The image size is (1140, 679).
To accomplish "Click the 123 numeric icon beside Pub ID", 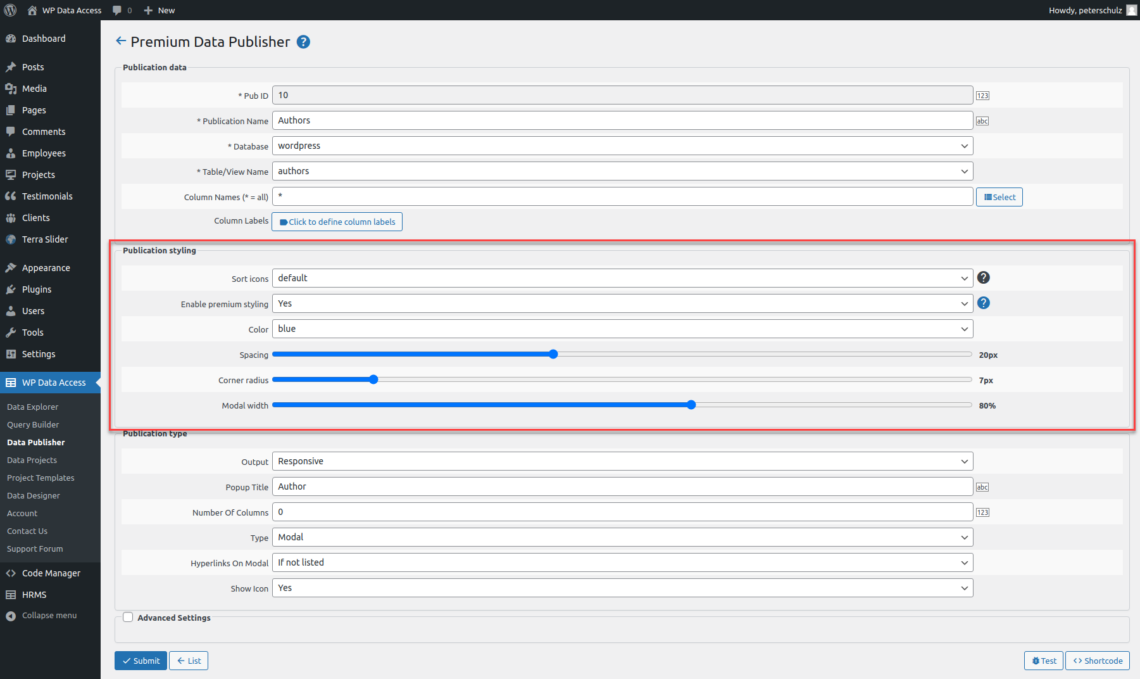I will pyautogui.click(x=980, y=95).
